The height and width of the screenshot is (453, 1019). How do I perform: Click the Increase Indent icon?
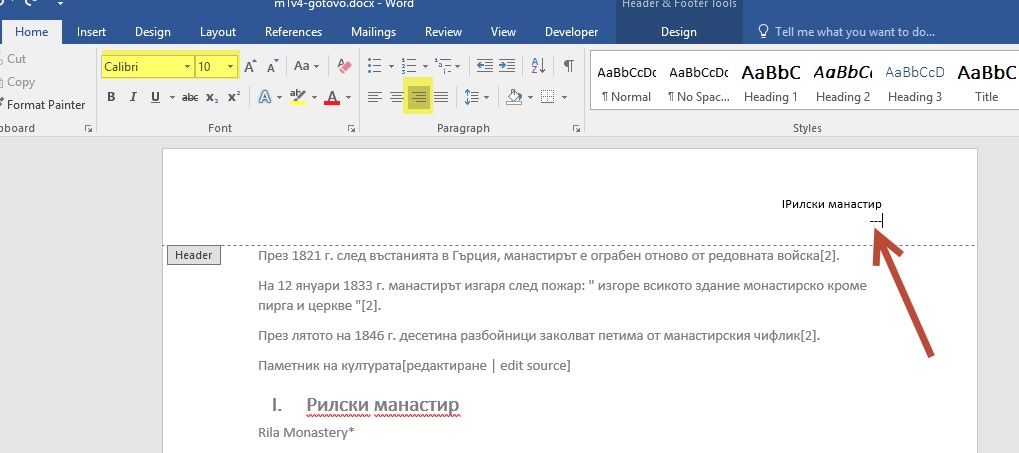[x=510, y=67]
